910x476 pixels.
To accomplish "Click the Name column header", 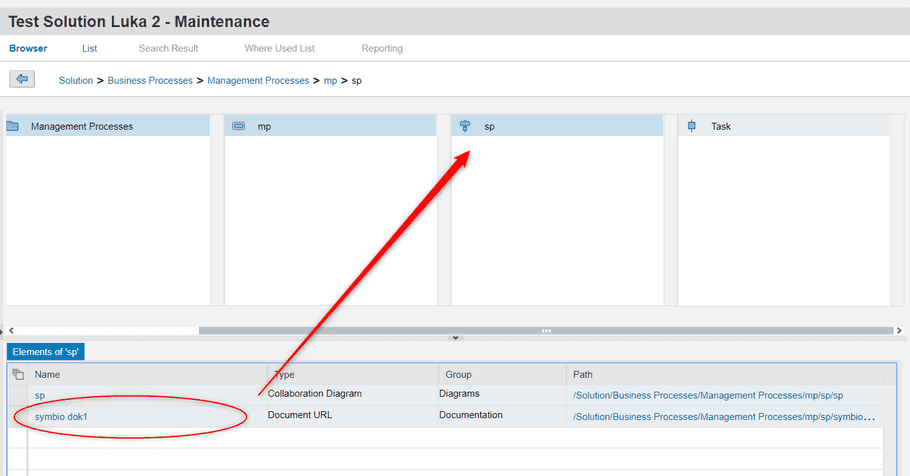I will click(x=47, y=374).
